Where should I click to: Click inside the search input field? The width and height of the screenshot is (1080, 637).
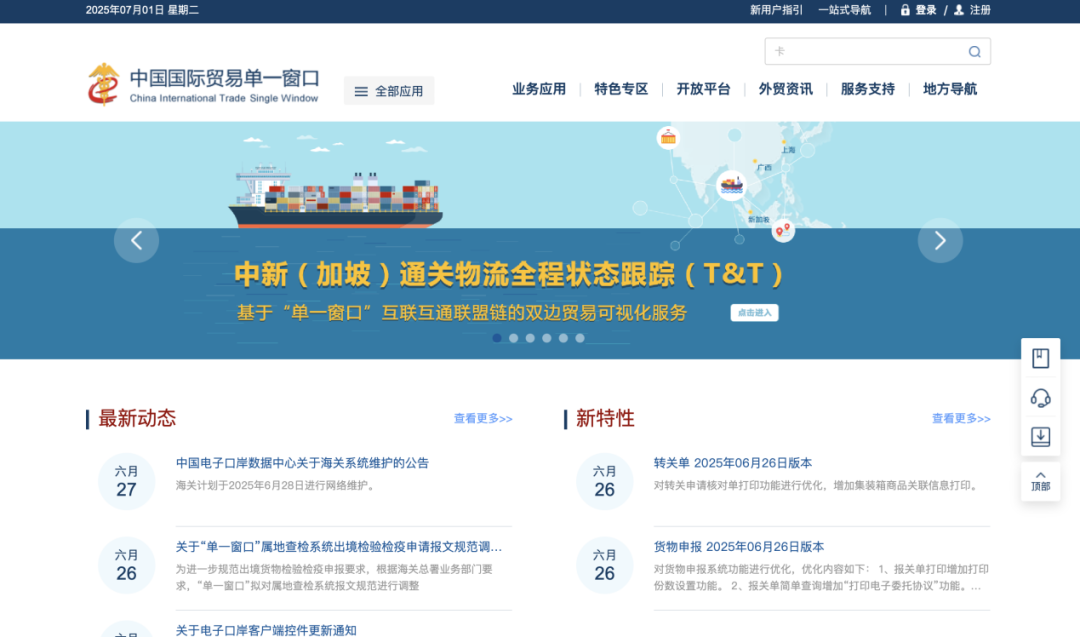point(870,51)
